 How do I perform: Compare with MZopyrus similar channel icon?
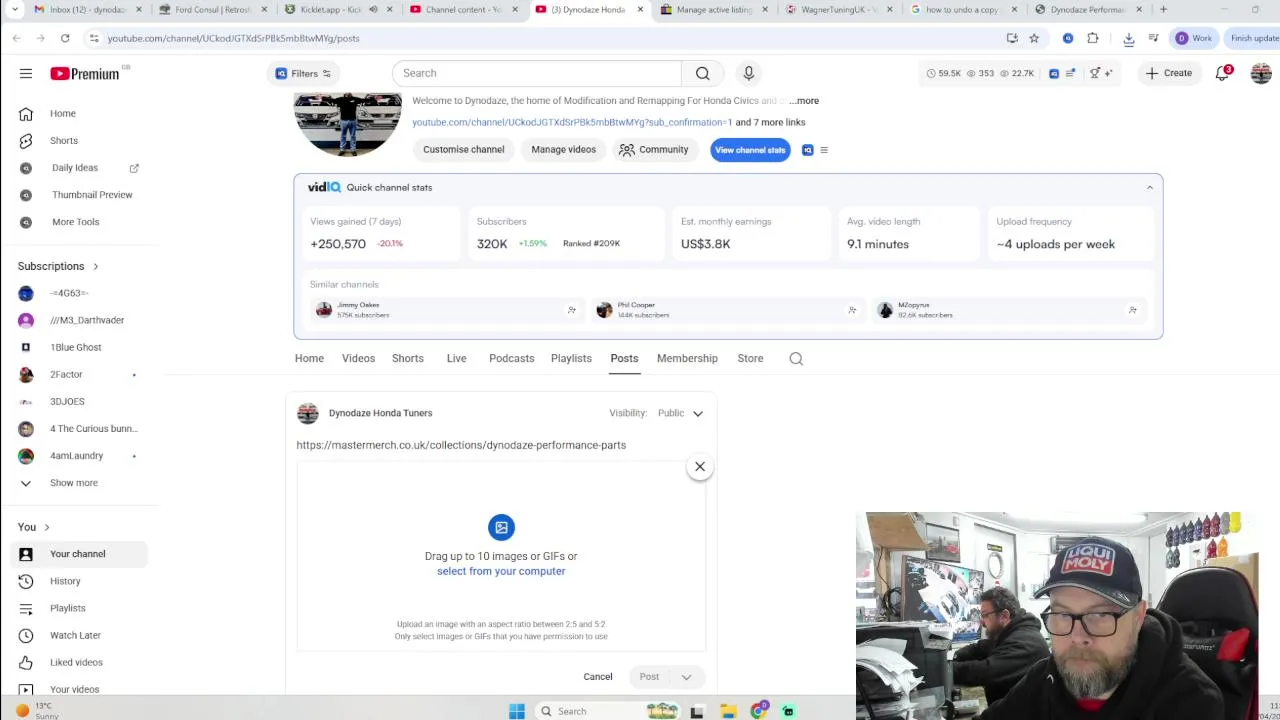pos(1132,310)
